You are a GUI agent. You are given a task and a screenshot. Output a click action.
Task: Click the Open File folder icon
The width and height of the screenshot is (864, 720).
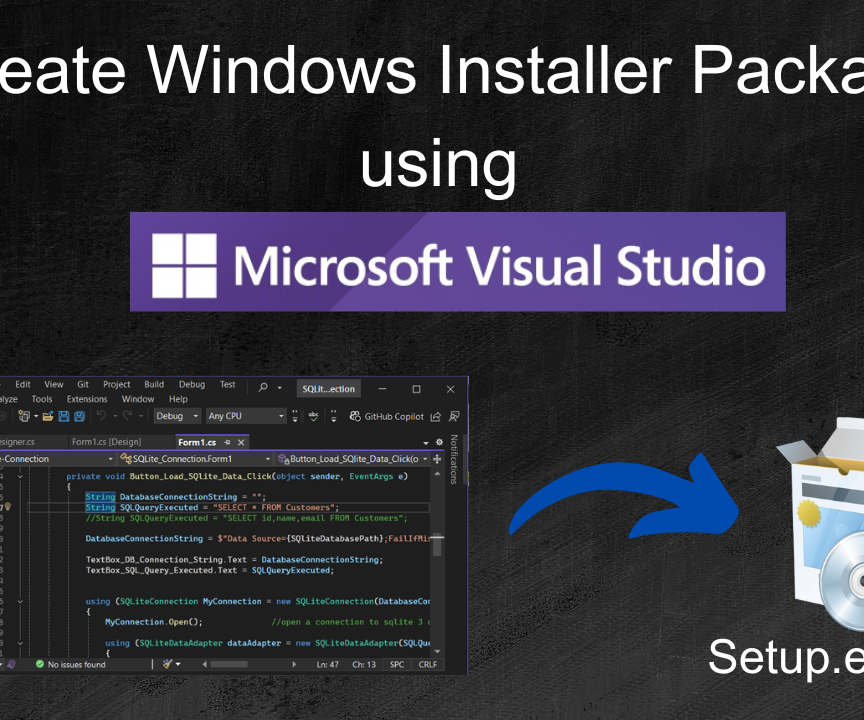pyautogui.click(x=48, y=416)
